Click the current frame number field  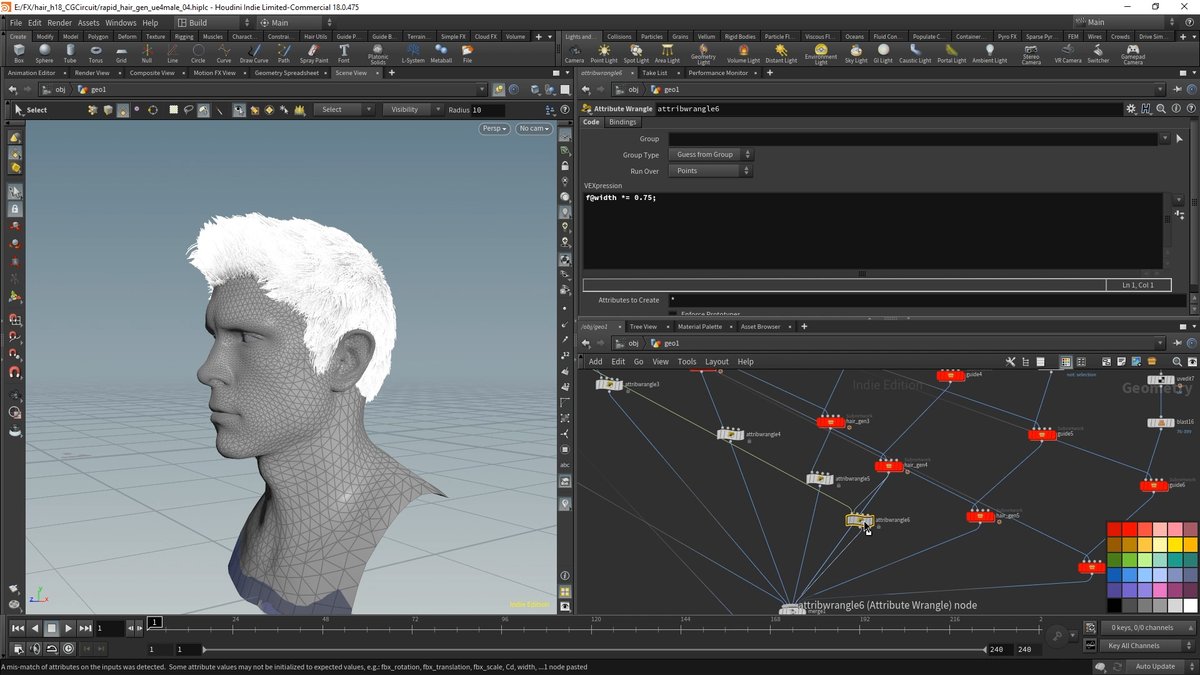coord(110,628)
